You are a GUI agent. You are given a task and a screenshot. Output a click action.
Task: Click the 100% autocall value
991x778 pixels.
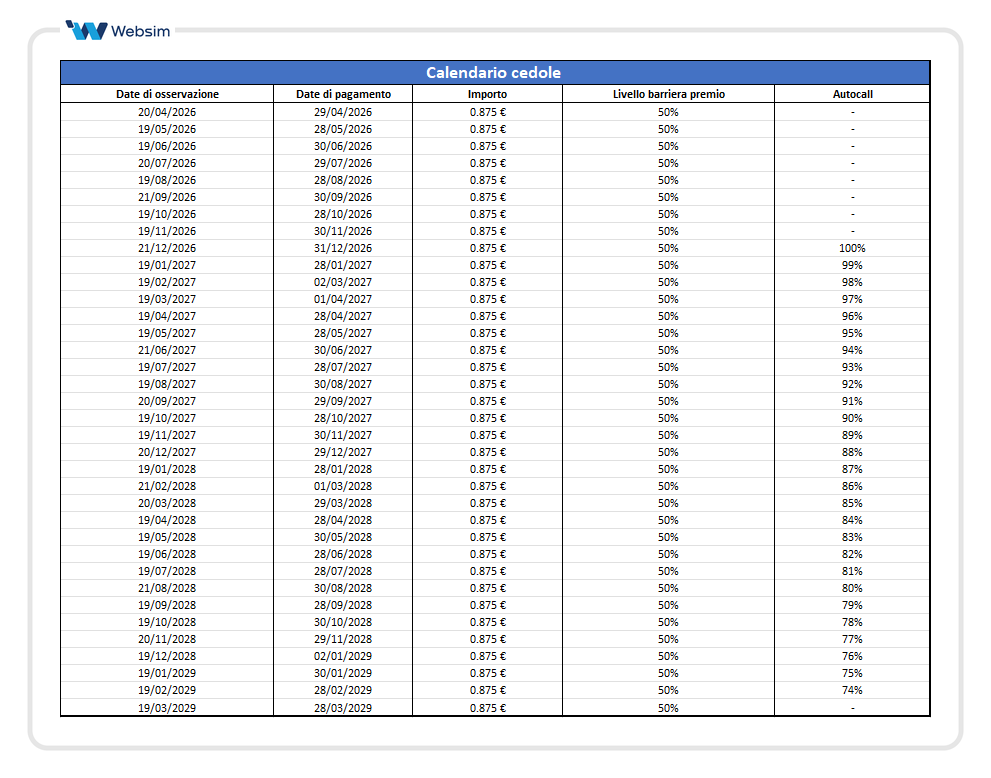click(852, 248)
